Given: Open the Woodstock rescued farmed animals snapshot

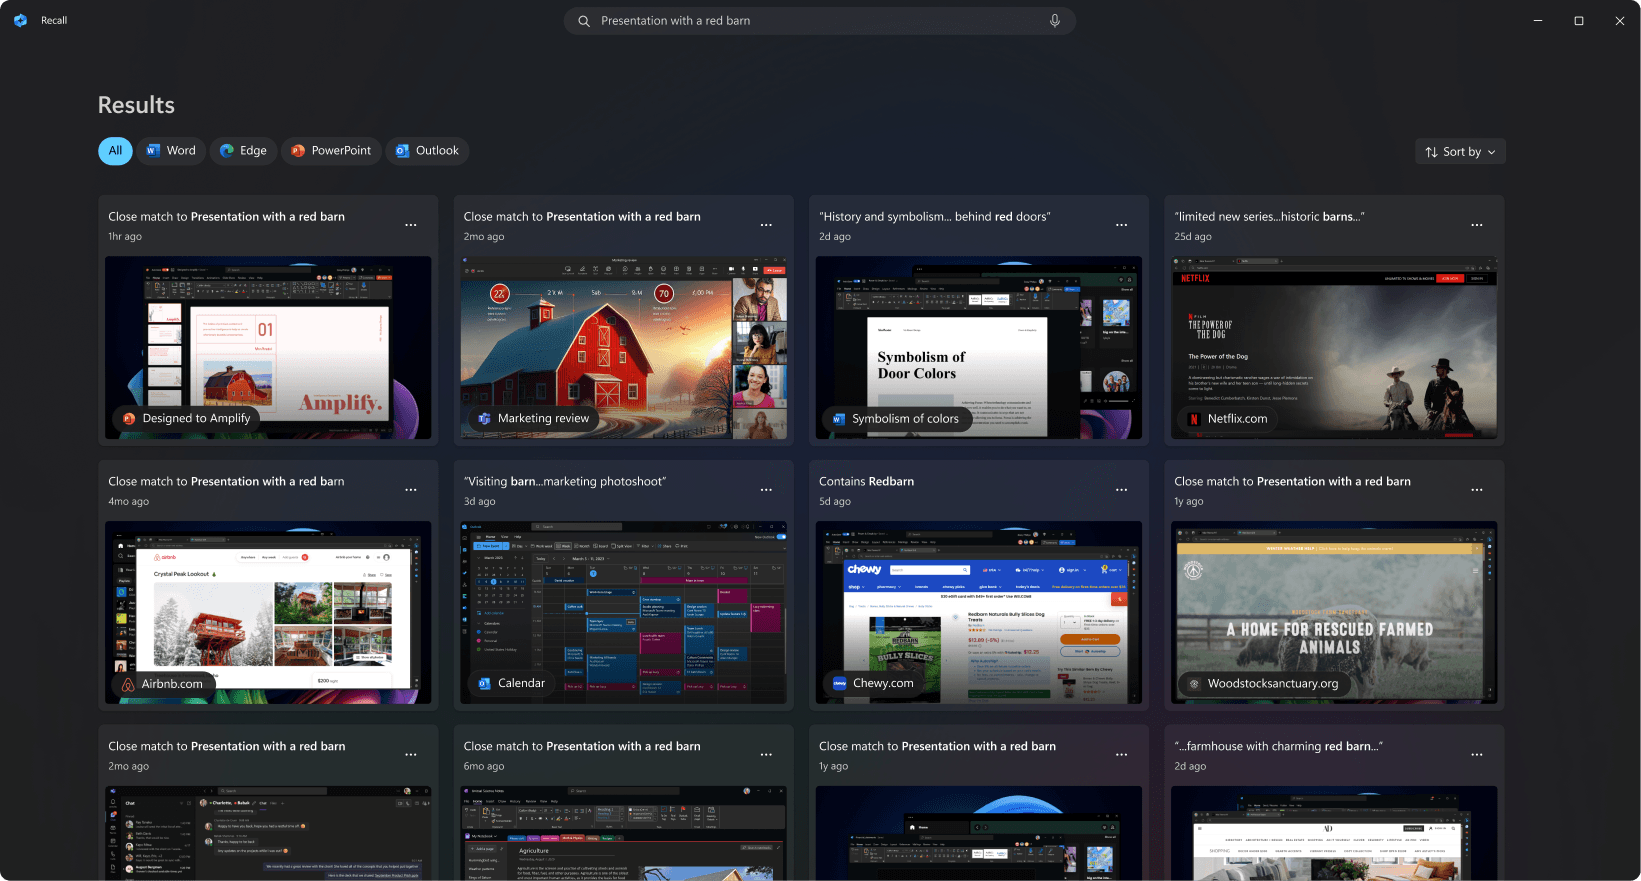Looking at the screenshot, I should point(1334,613).
